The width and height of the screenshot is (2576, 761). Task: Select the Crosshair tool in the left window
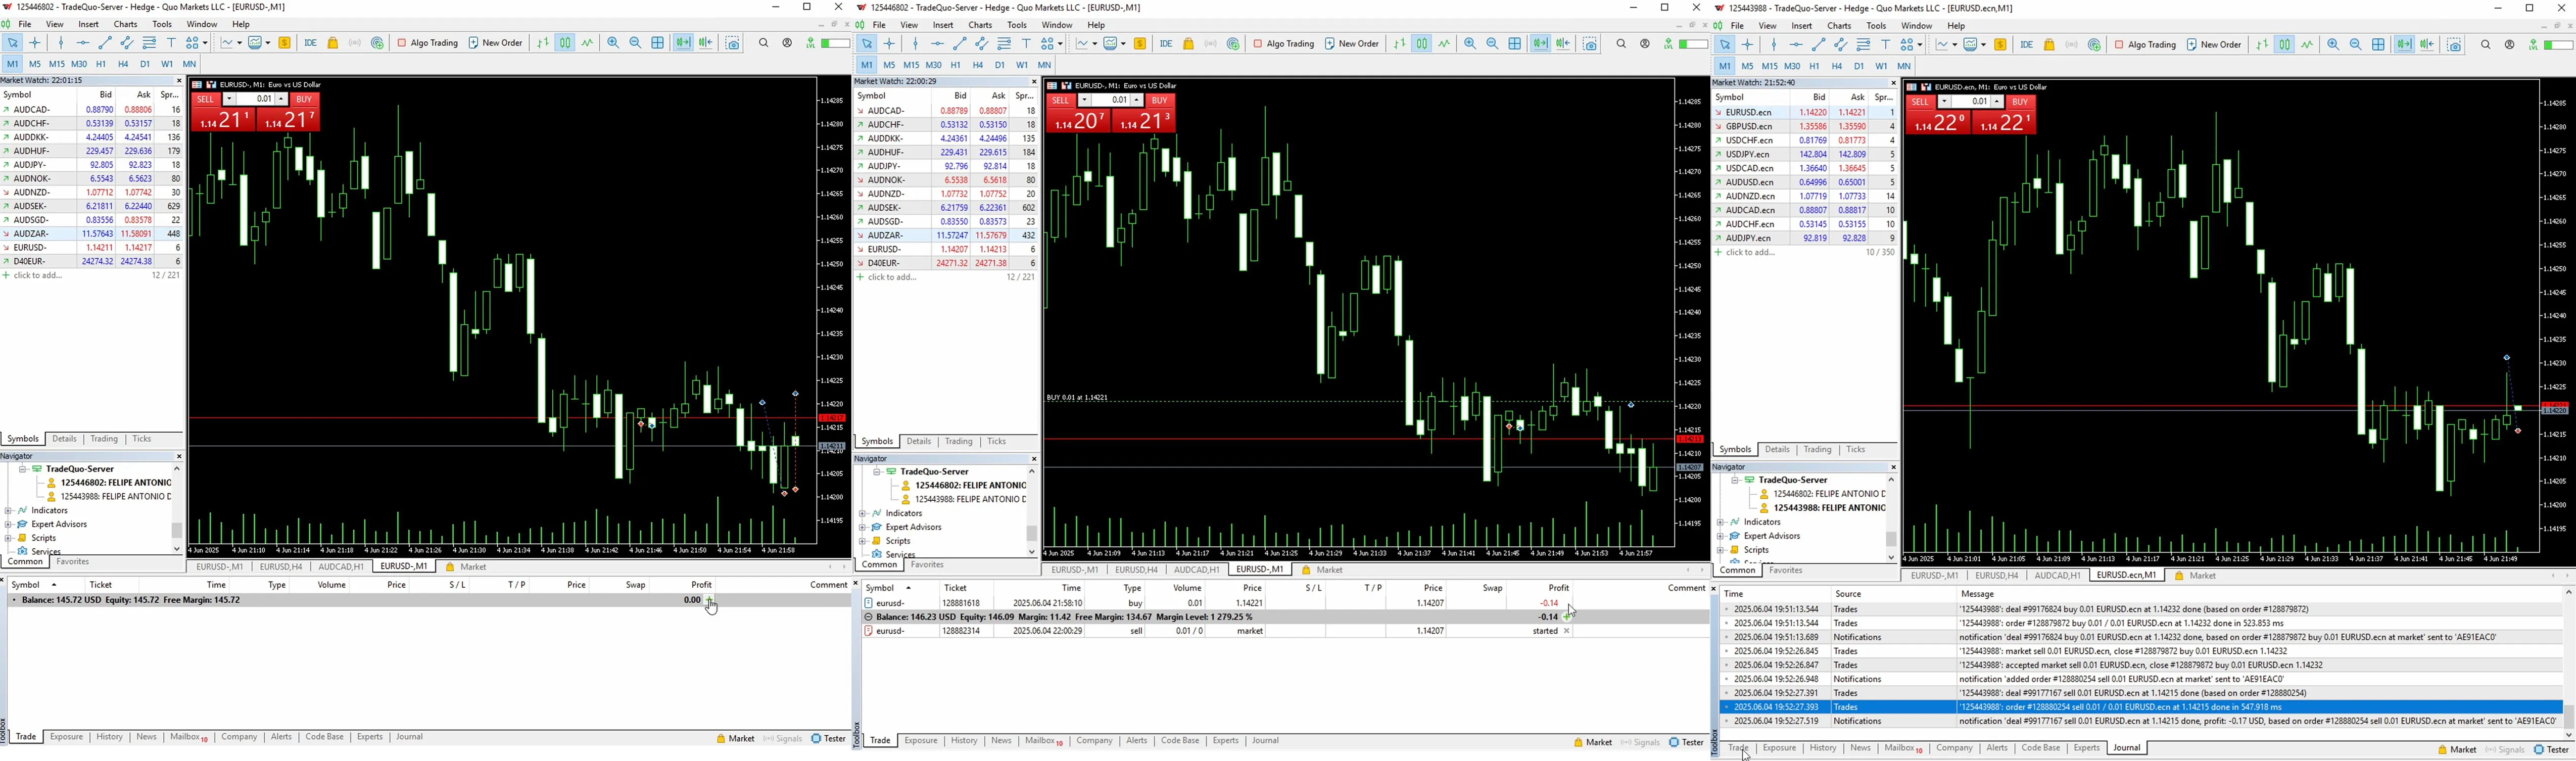point(35,43)
